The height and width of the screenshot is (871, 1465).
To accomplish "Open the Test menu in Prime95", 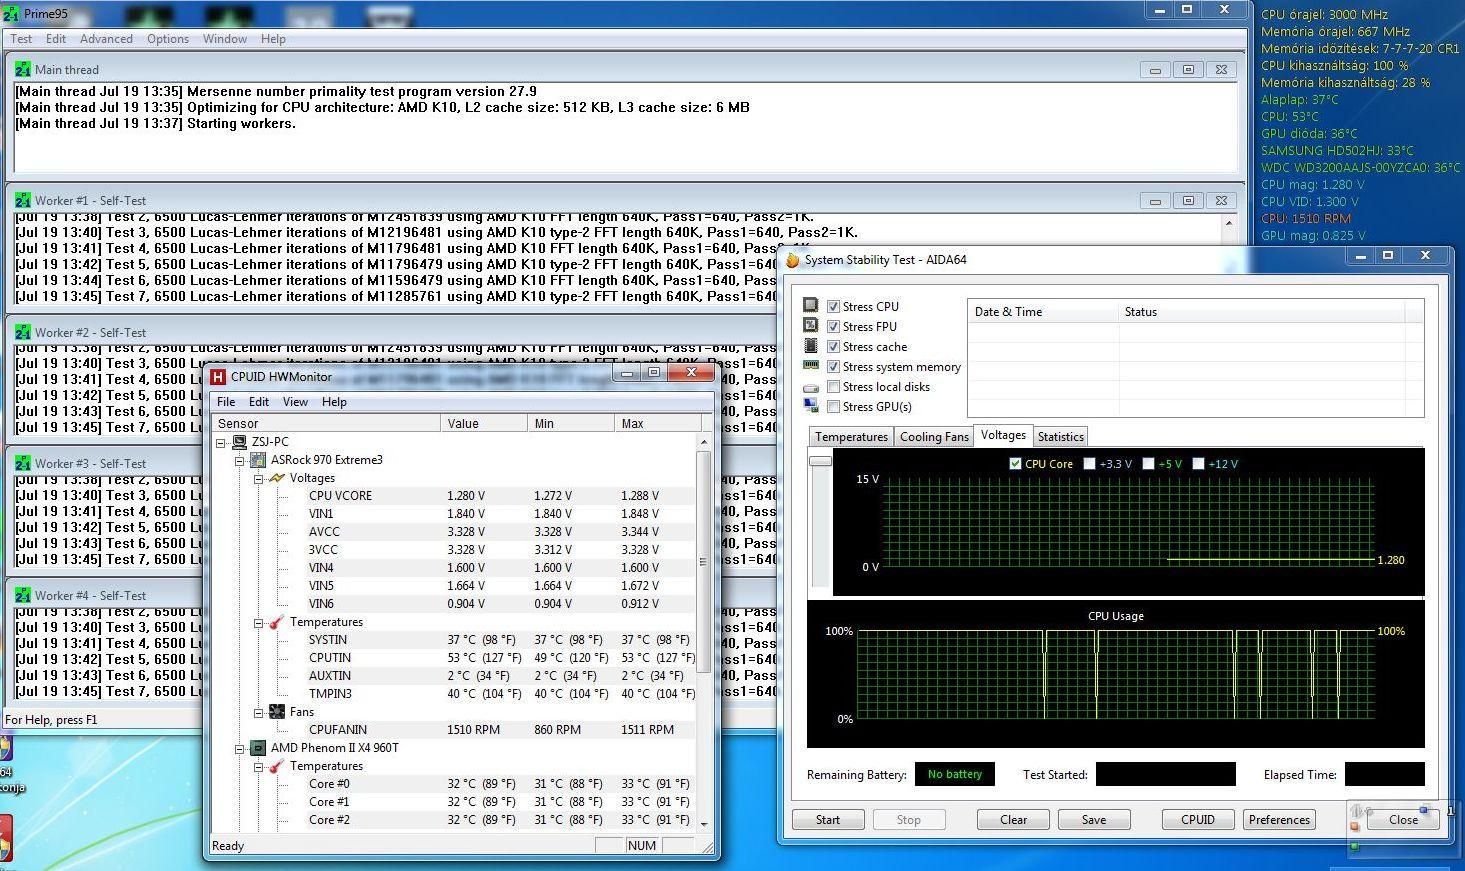I will tap(21, 39).
